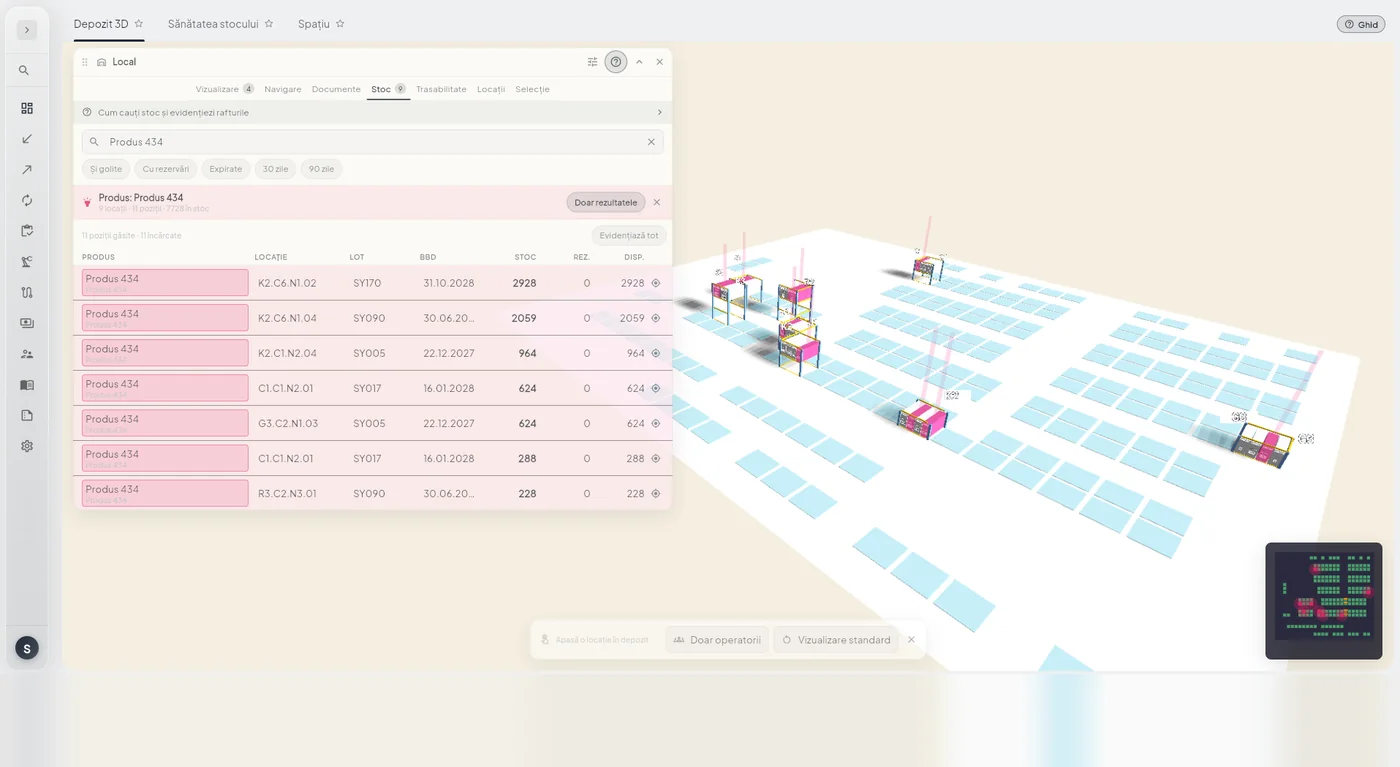Collapse the Local panel with the up chevron
The width and height of the screenshot is (1400, 767).
(x=639, y=62)
